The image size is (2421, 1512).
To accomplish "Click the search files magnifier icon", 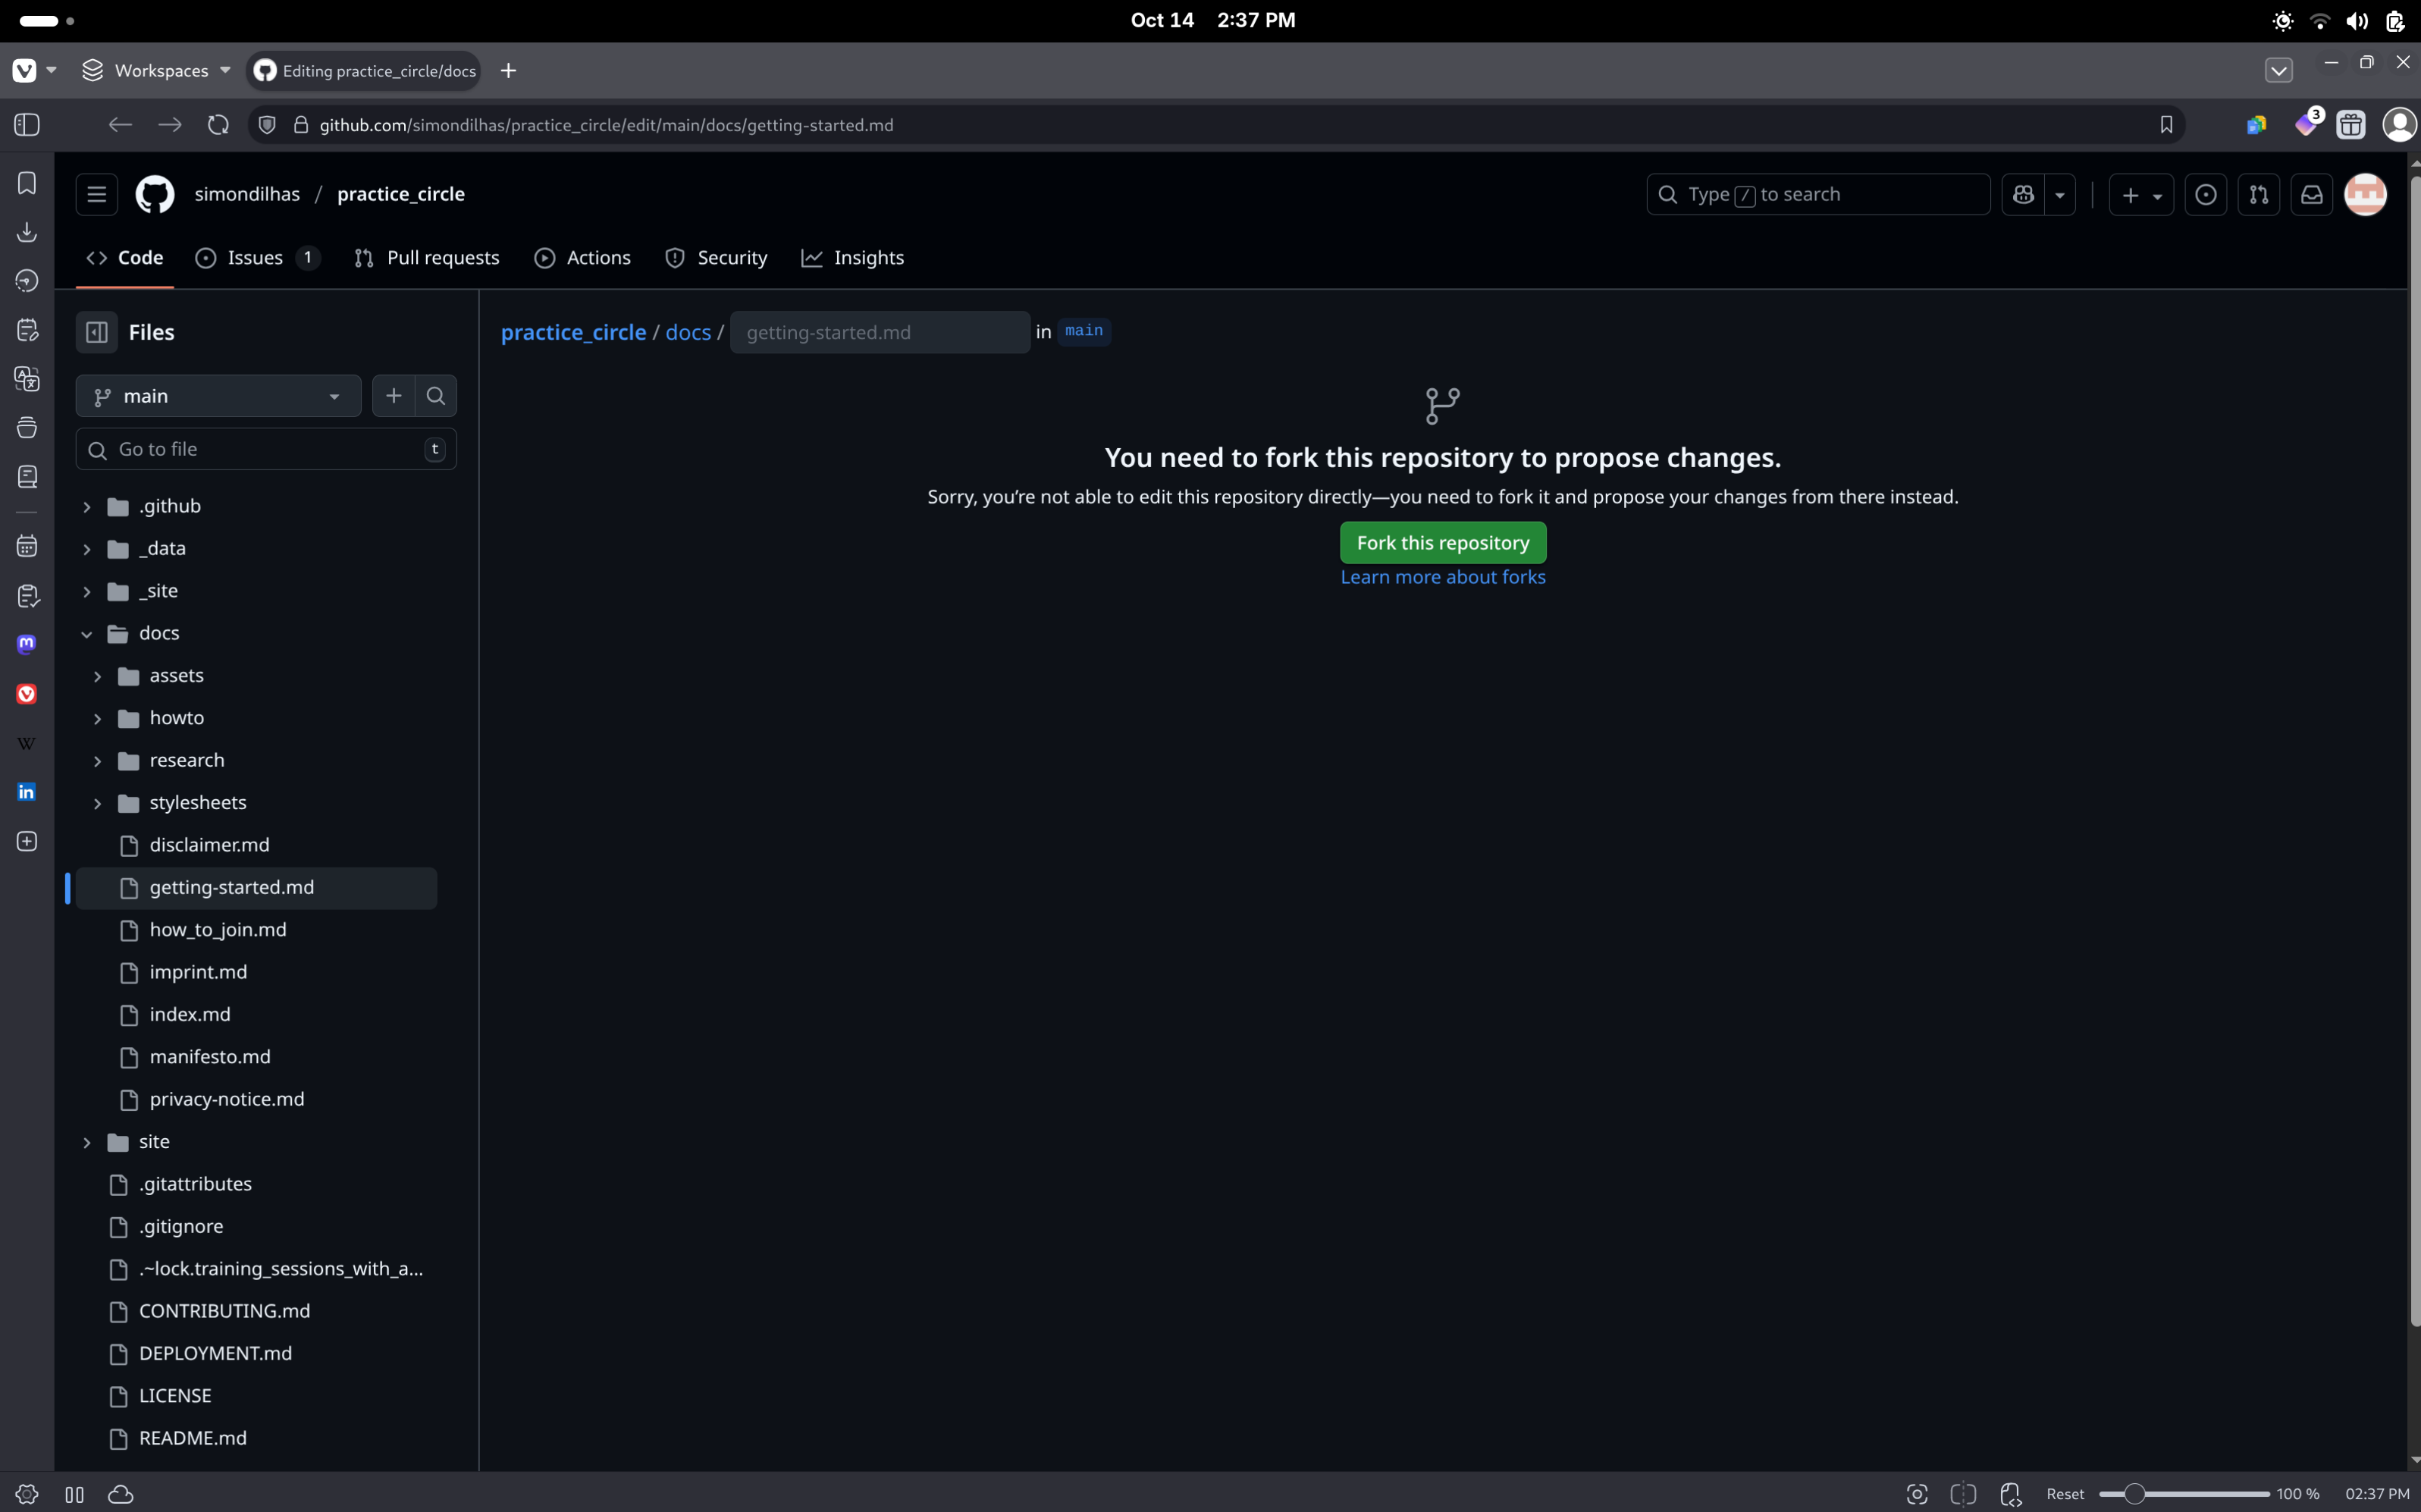I will (436, 396).
